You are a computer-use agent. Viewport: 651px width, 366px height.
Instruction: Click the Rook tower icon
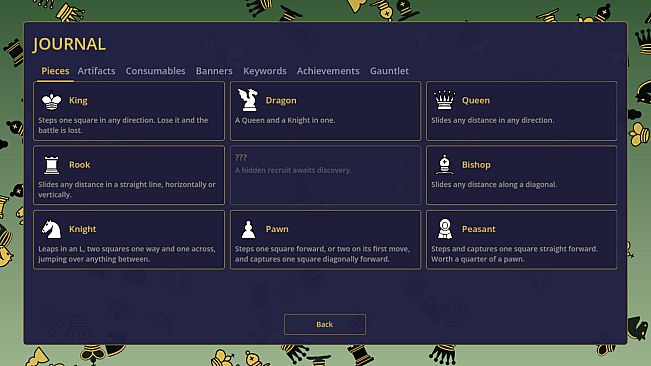51,165
